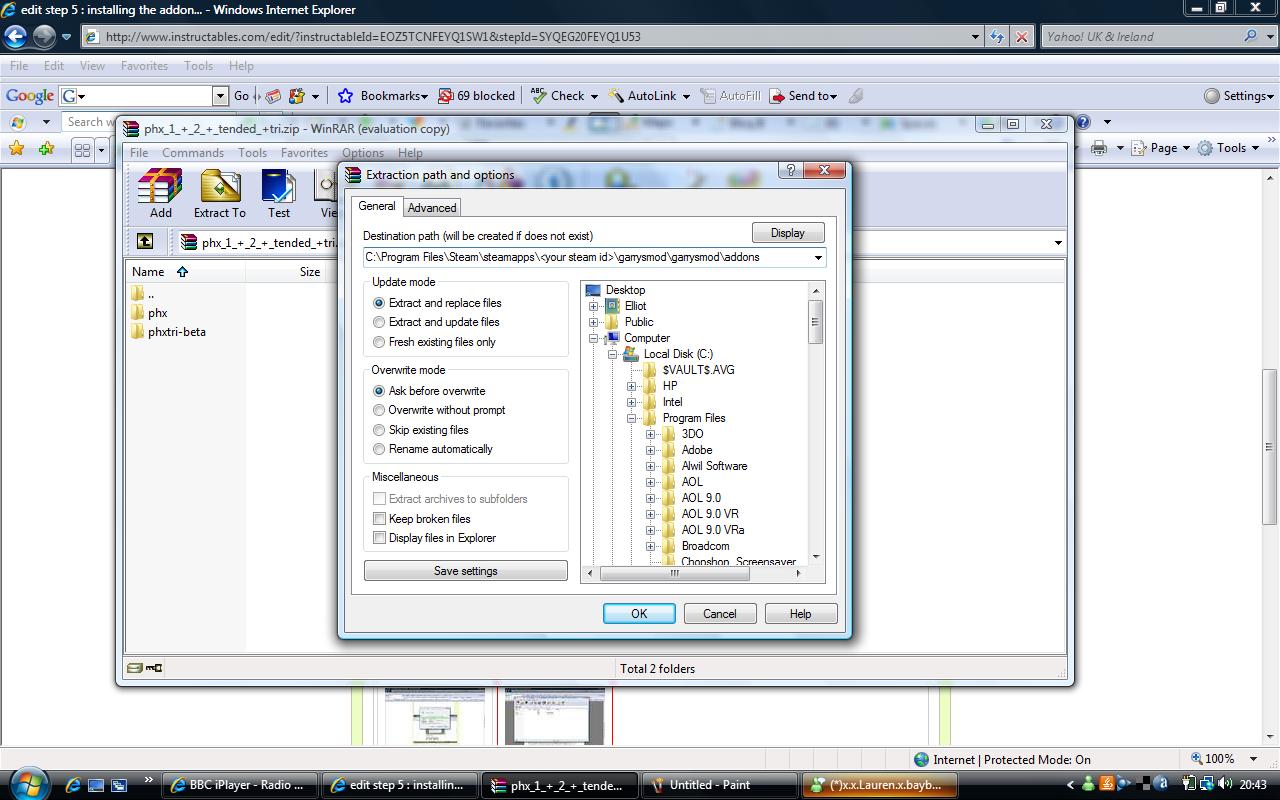Screen dimensions: 1280x800
Task: Click the IE forward navigation button
Action: pos(44,37)
